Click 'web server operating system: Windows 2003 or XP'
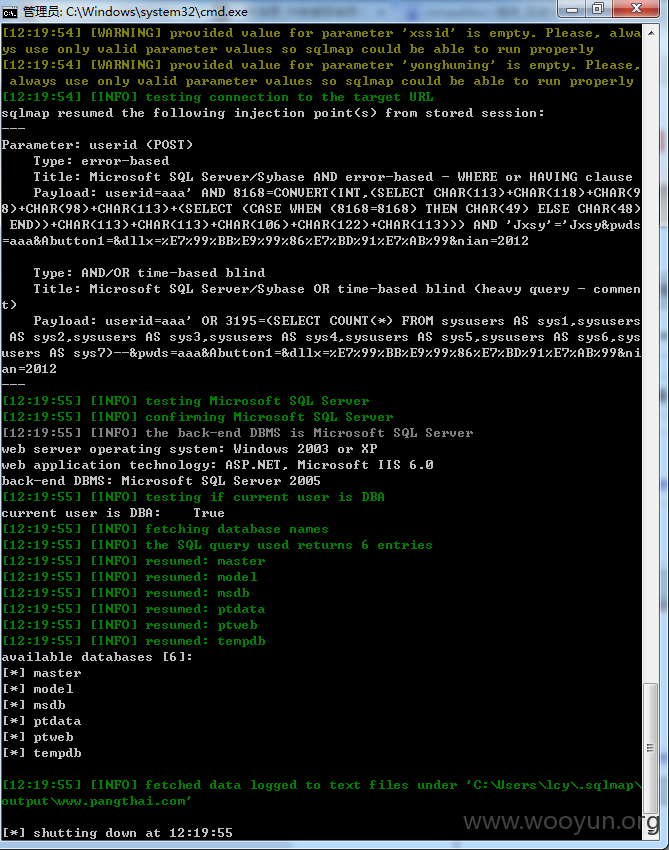 [x=189, y=449]
